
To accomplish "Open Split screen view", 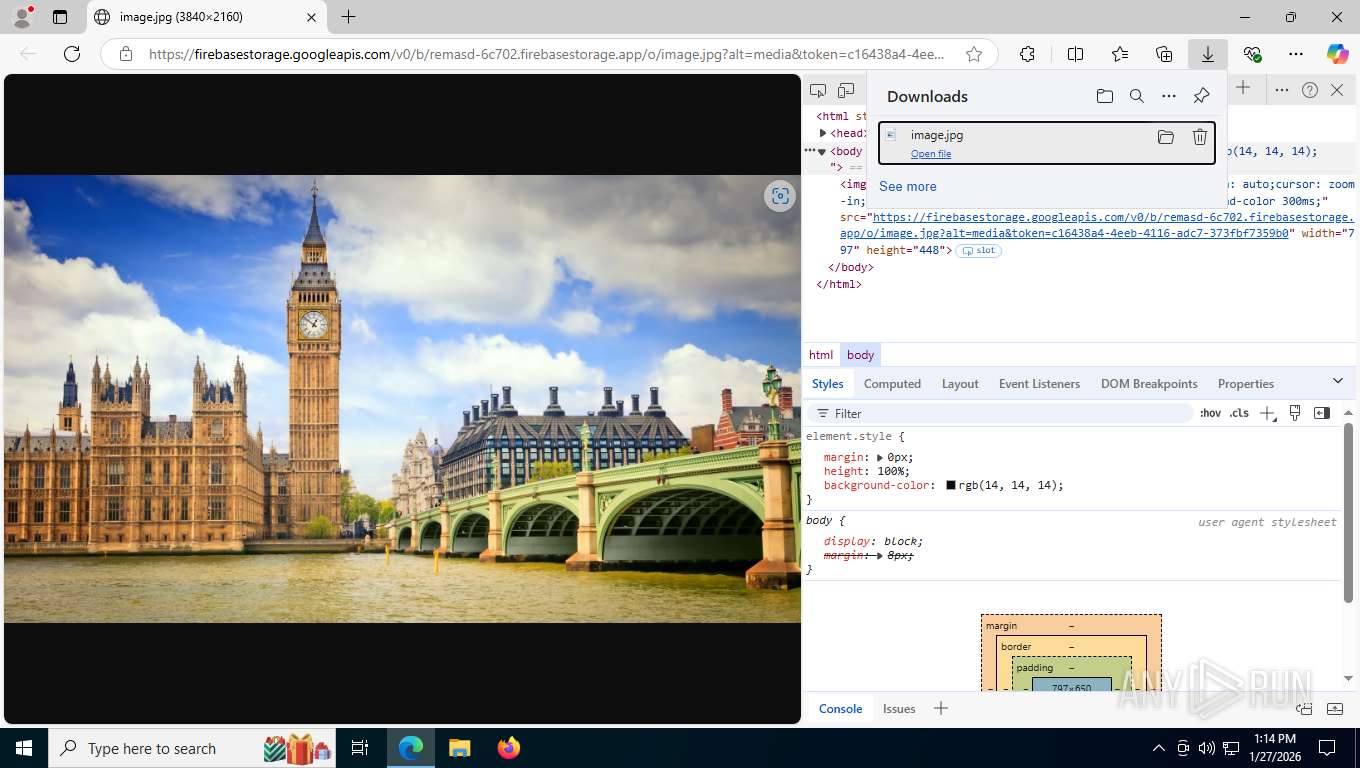I will (x=1076, y=54).
